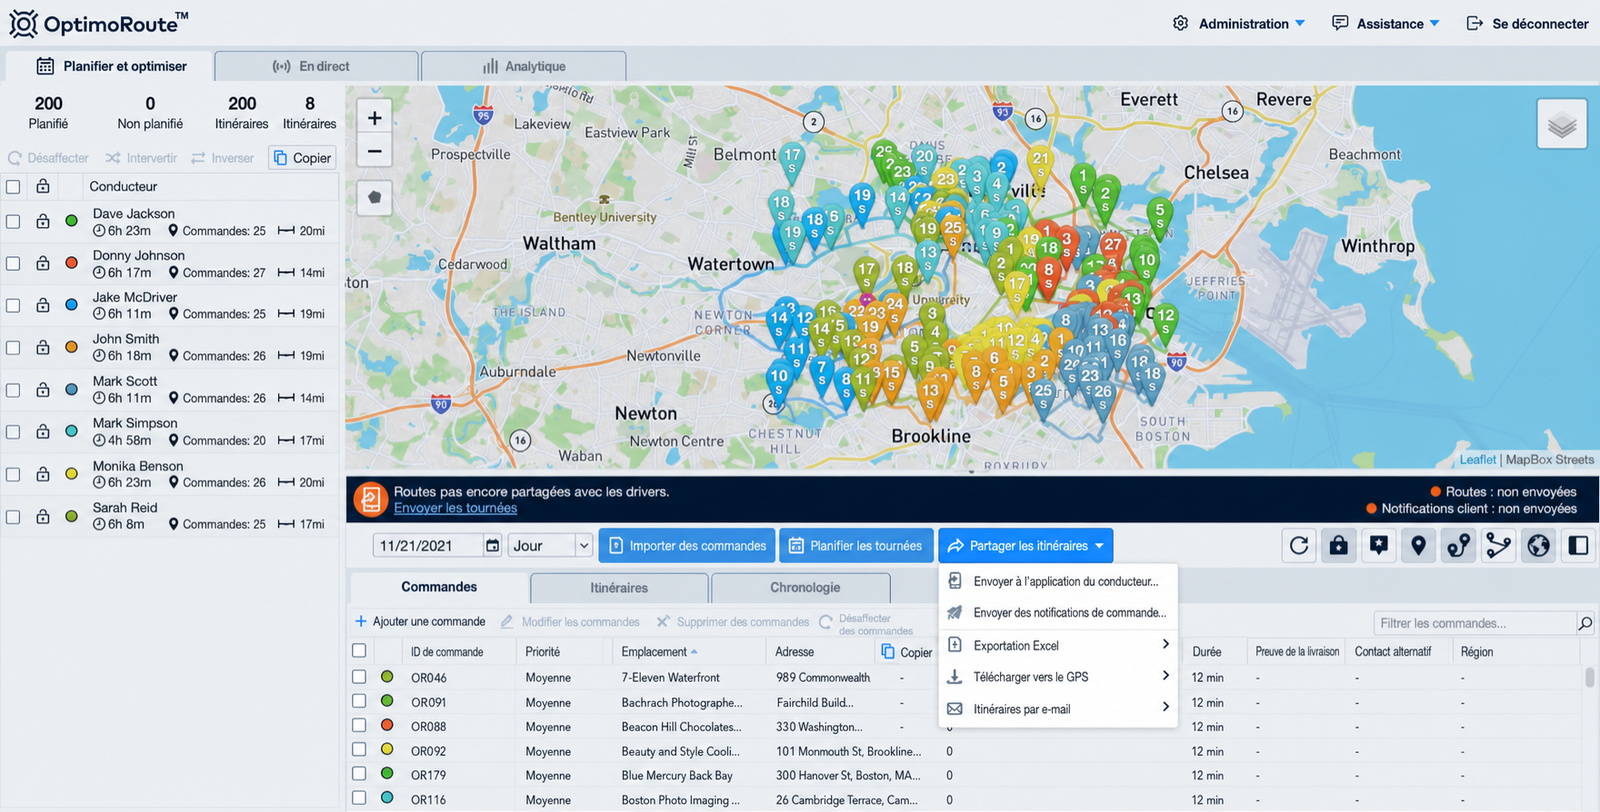Click the date field 11/21/2021

point(428,546)
